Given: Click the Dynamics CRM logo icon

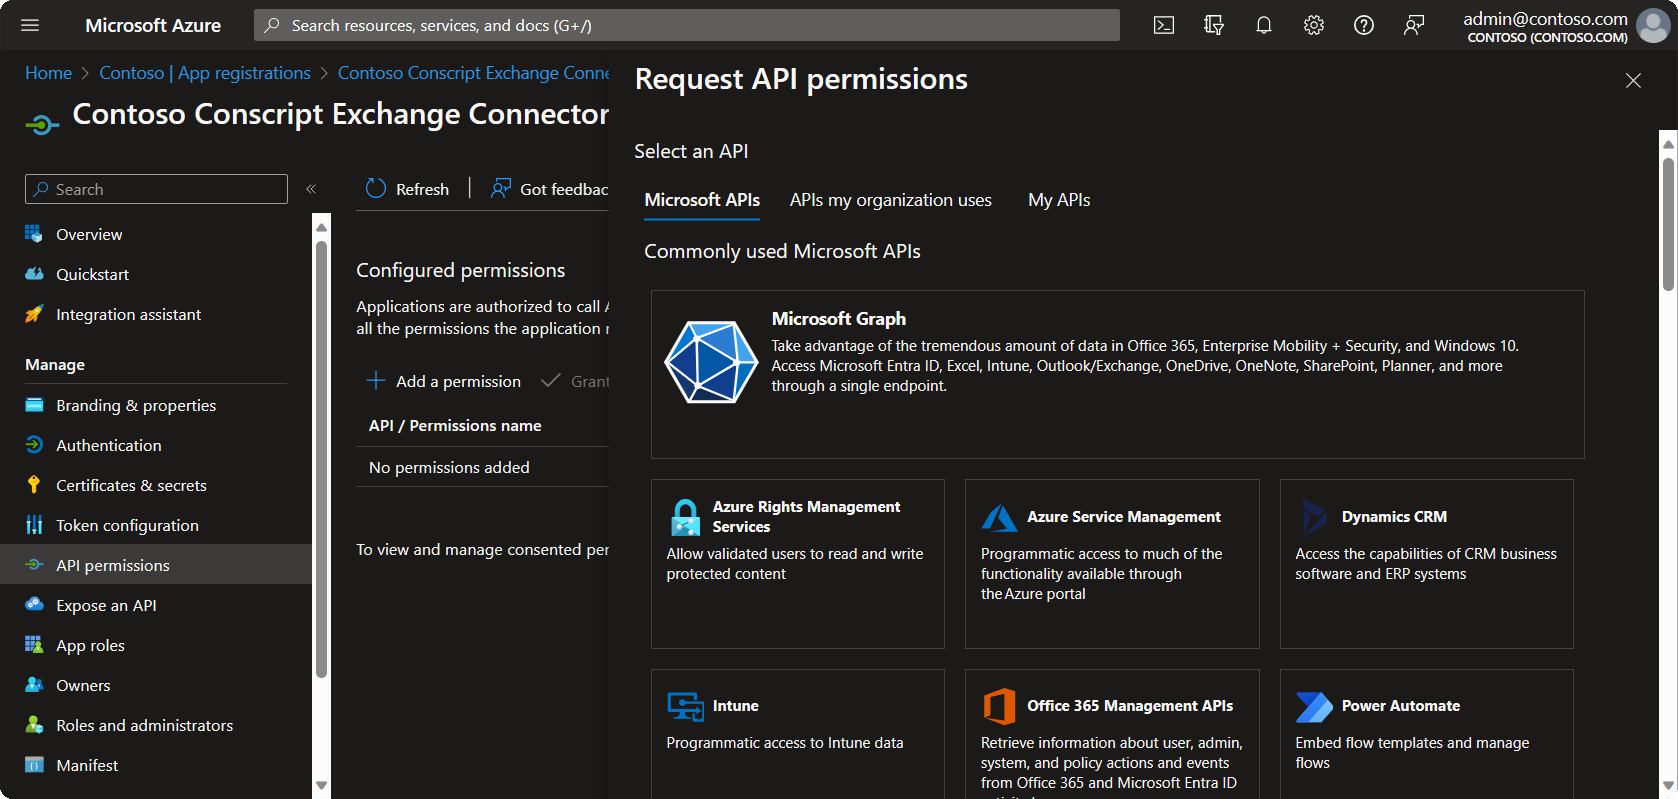Looking at the screenshot, I should point(1314,517).
